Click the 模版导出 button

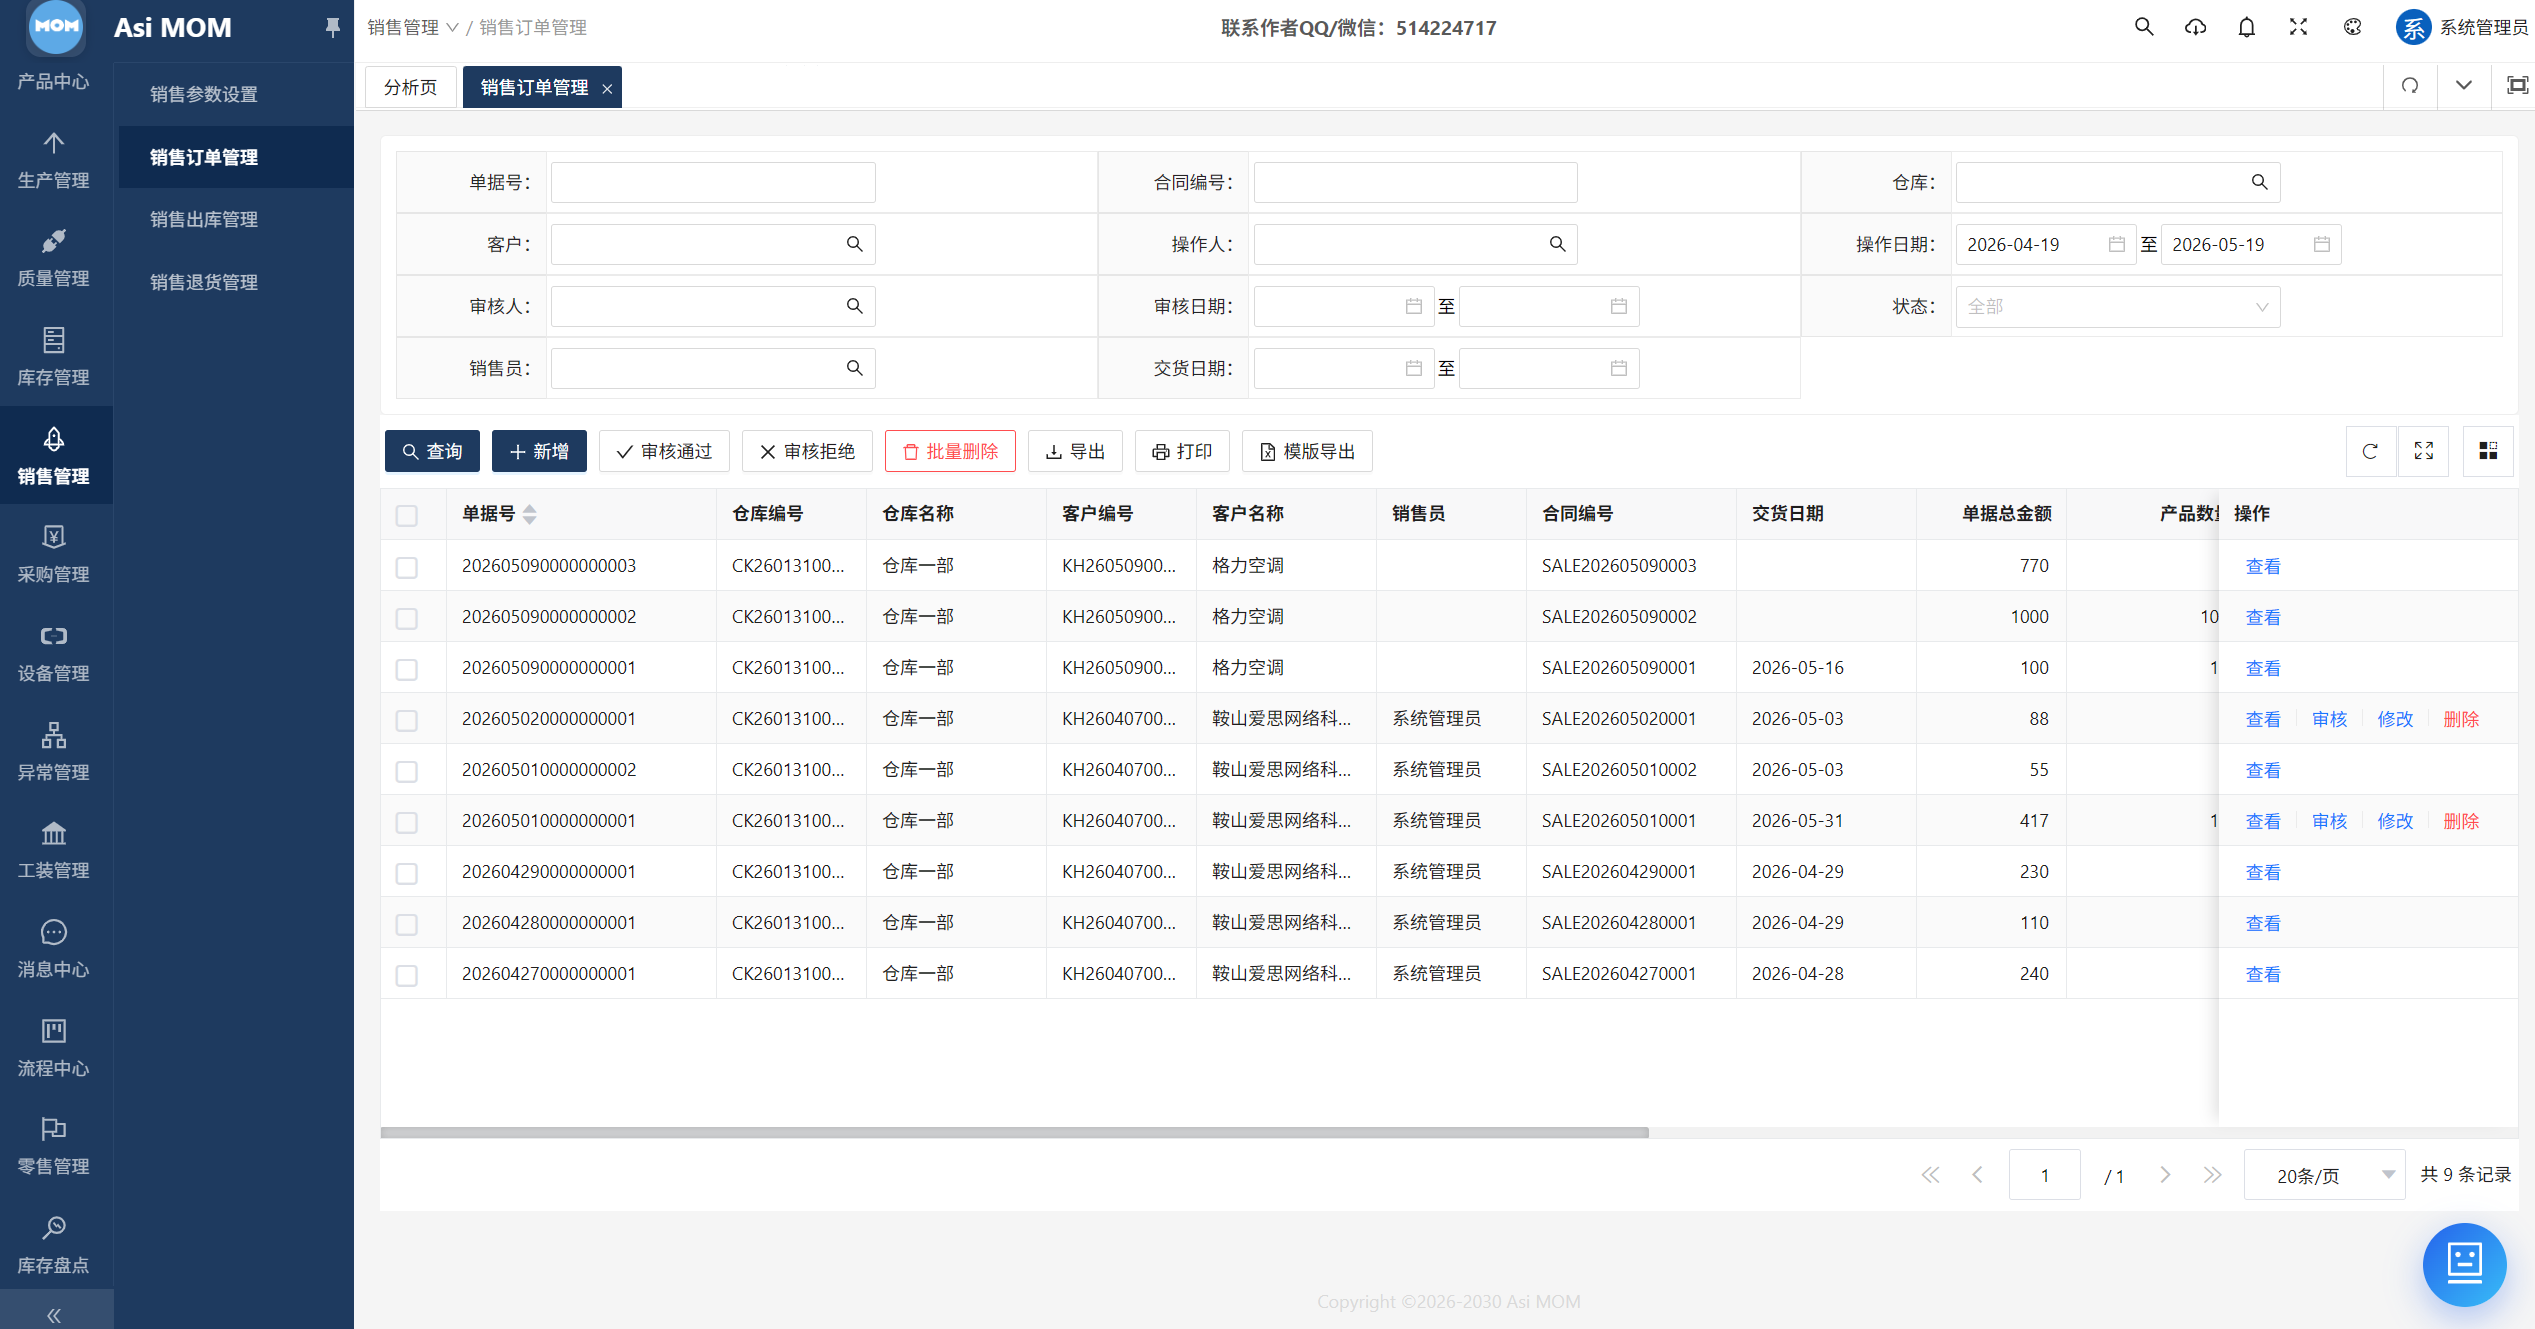1307,452
